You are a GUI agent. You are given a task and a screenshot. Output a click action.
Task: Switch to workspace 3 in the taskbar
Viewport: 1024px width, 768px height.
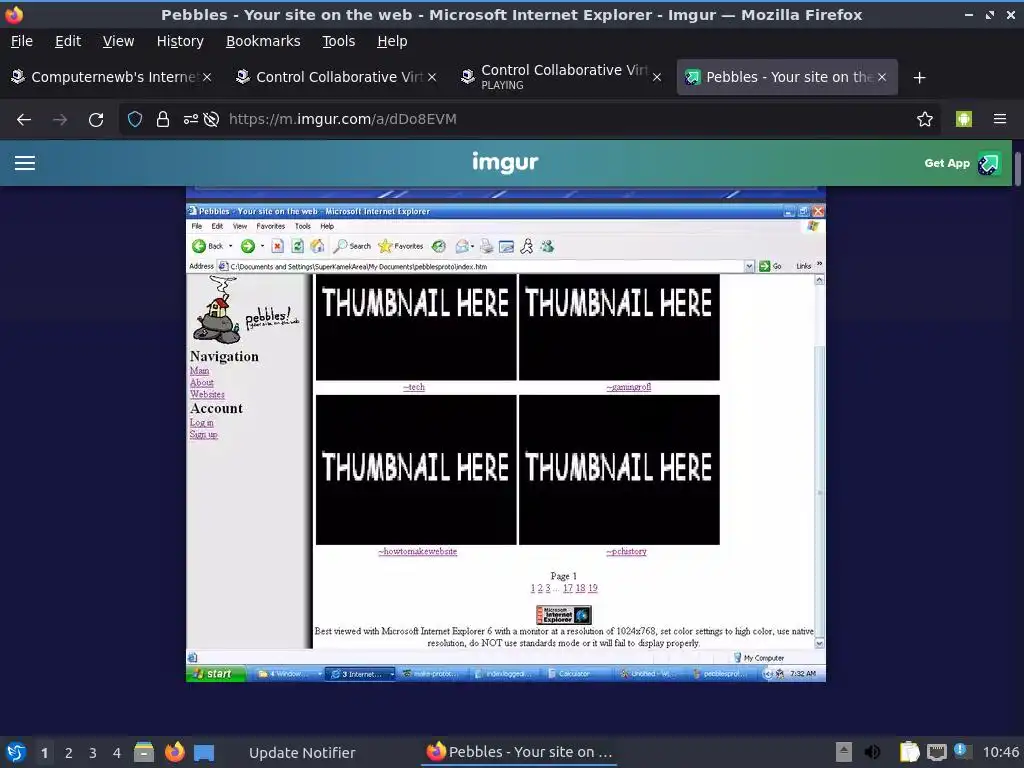[93, 753]
